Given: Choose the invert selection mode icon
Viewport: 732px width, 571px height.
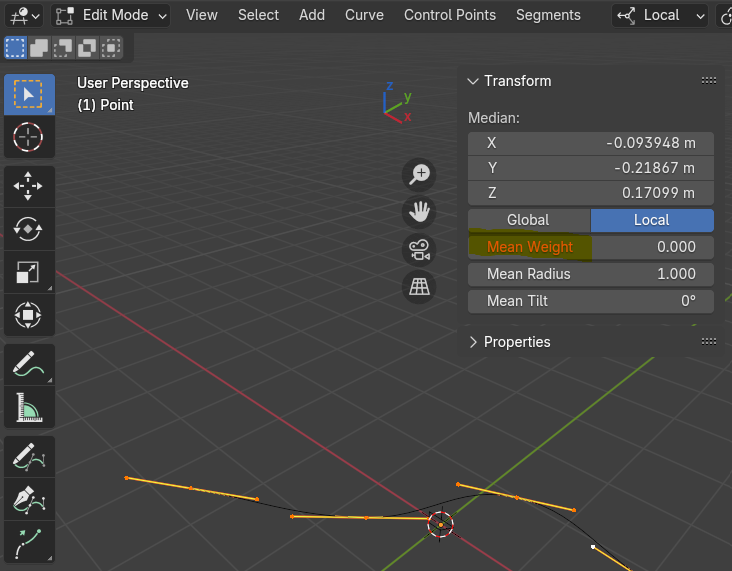Looking at the screenshot, I should pos(87,48).
